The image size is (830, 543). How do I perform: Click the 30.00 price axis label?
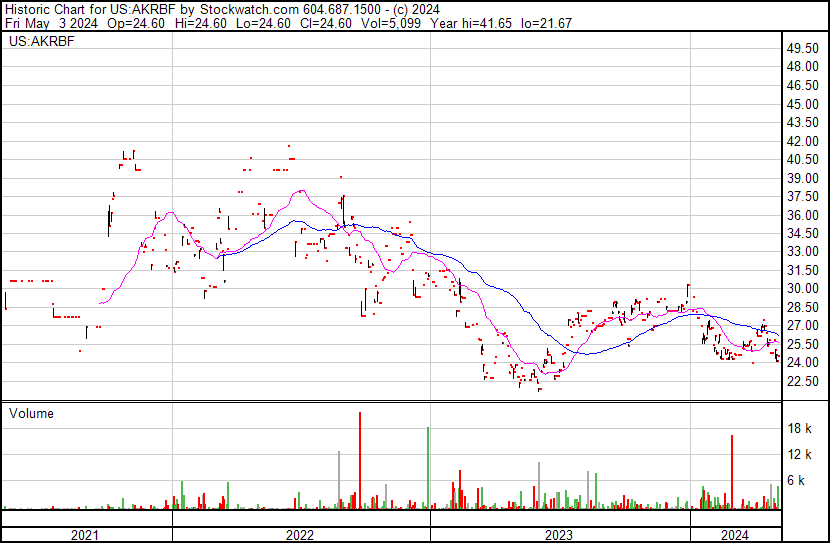click(x=803, y=289)
